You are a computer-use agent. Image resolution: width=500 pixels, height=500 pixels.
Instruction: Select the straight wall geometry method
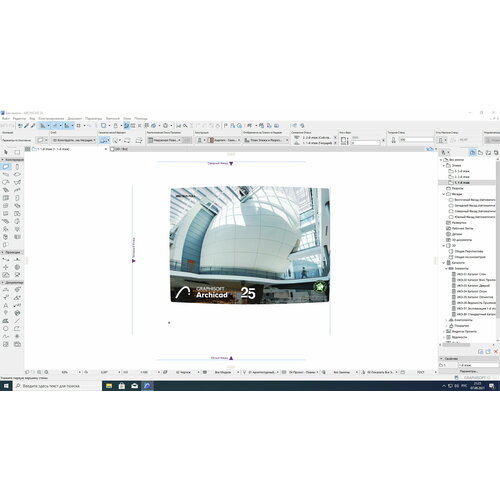pyautogui.click(x=104, y=140)
